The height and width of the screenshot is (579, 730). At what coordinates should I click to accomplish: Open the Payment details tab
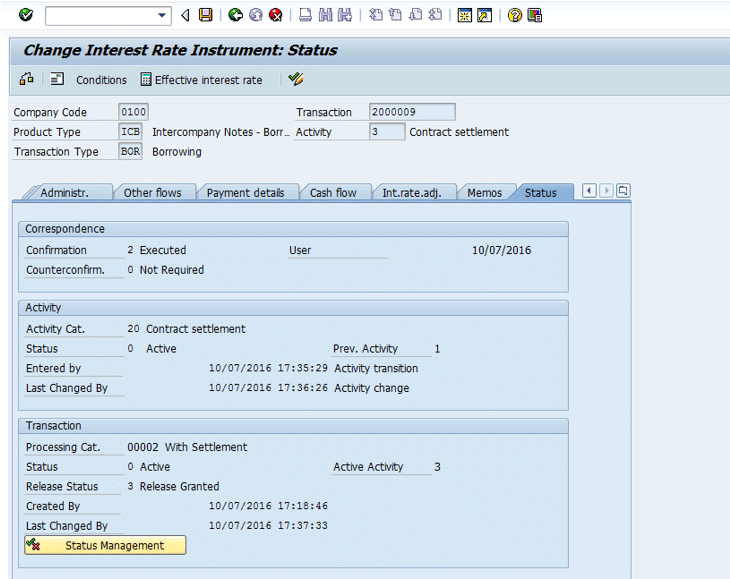(x=245, y=193)
